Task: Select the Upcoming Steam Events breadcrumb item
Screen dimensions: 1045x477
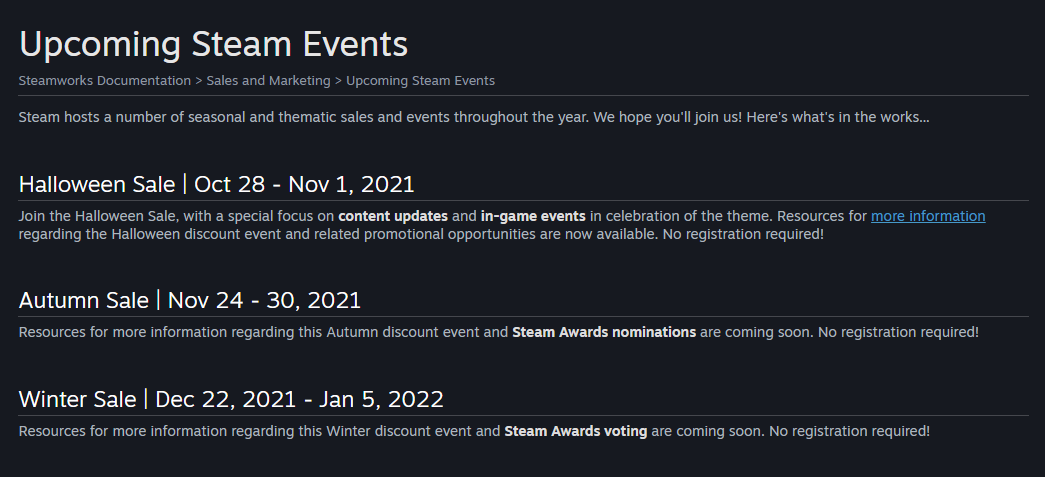Action: click(421, 81)
